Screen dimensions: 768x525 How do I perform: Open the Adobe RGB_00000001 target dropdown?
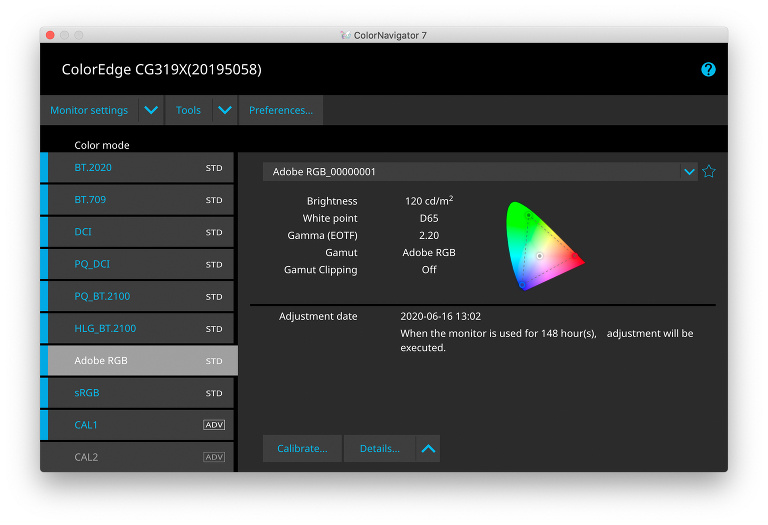point(689,172)
